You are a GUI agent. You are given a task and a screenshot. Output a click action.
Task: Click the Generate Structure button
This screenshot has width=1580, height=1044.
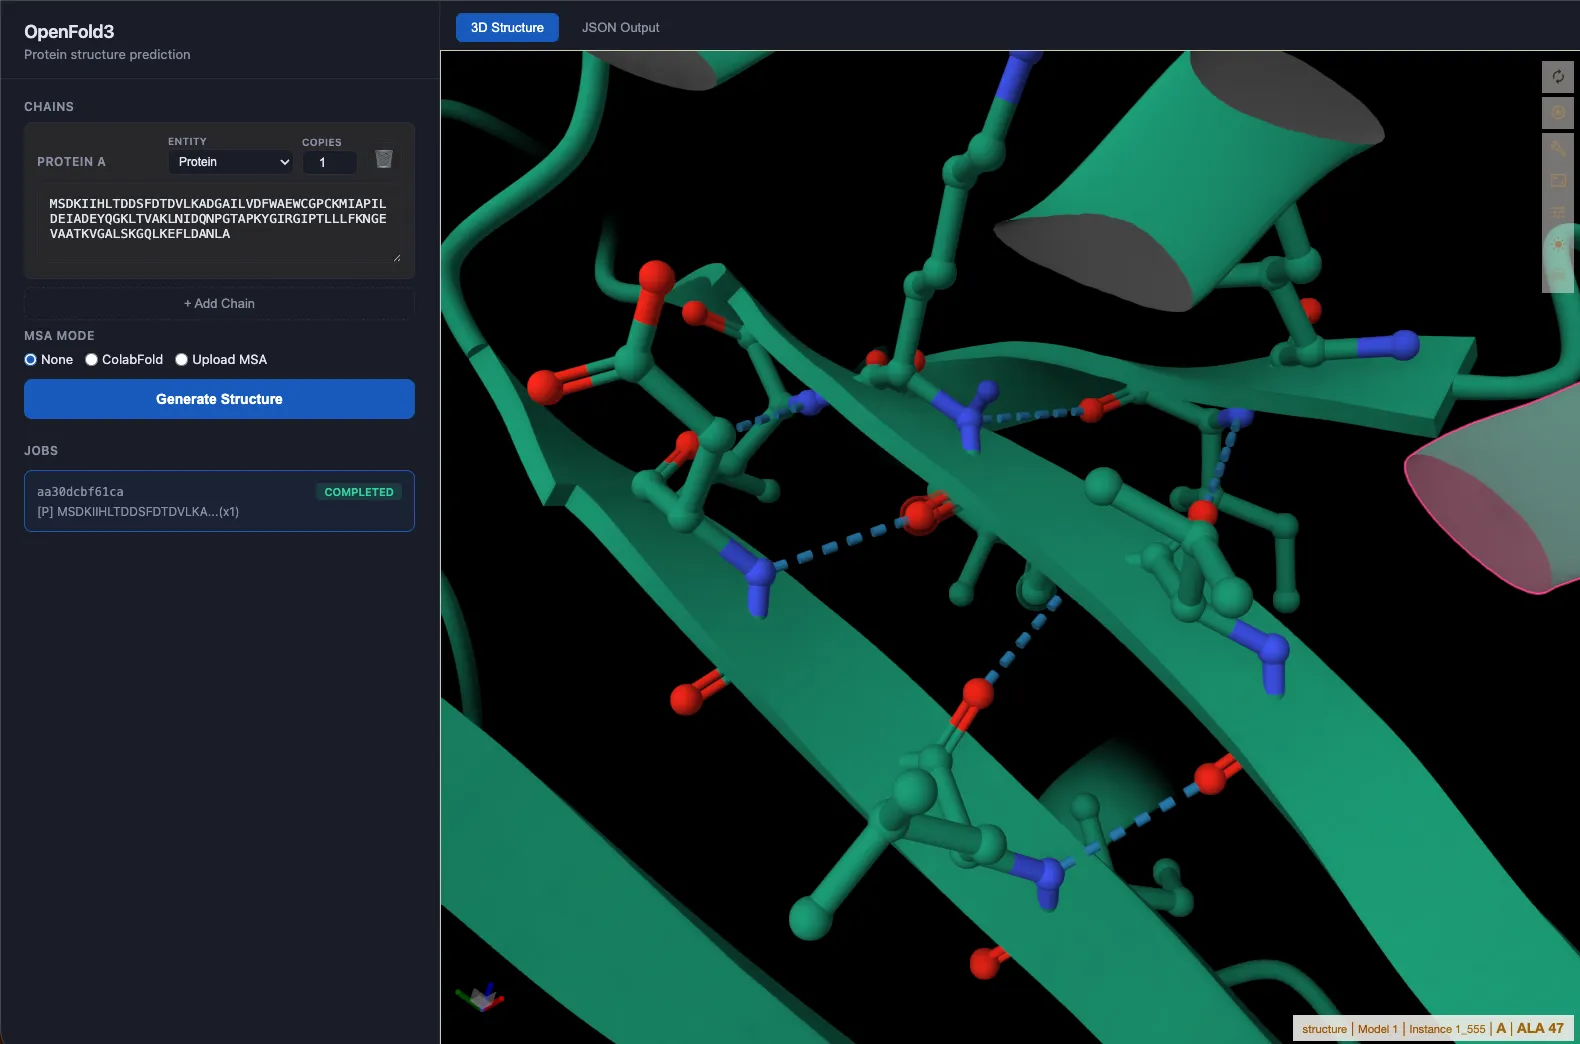(219, 399)
